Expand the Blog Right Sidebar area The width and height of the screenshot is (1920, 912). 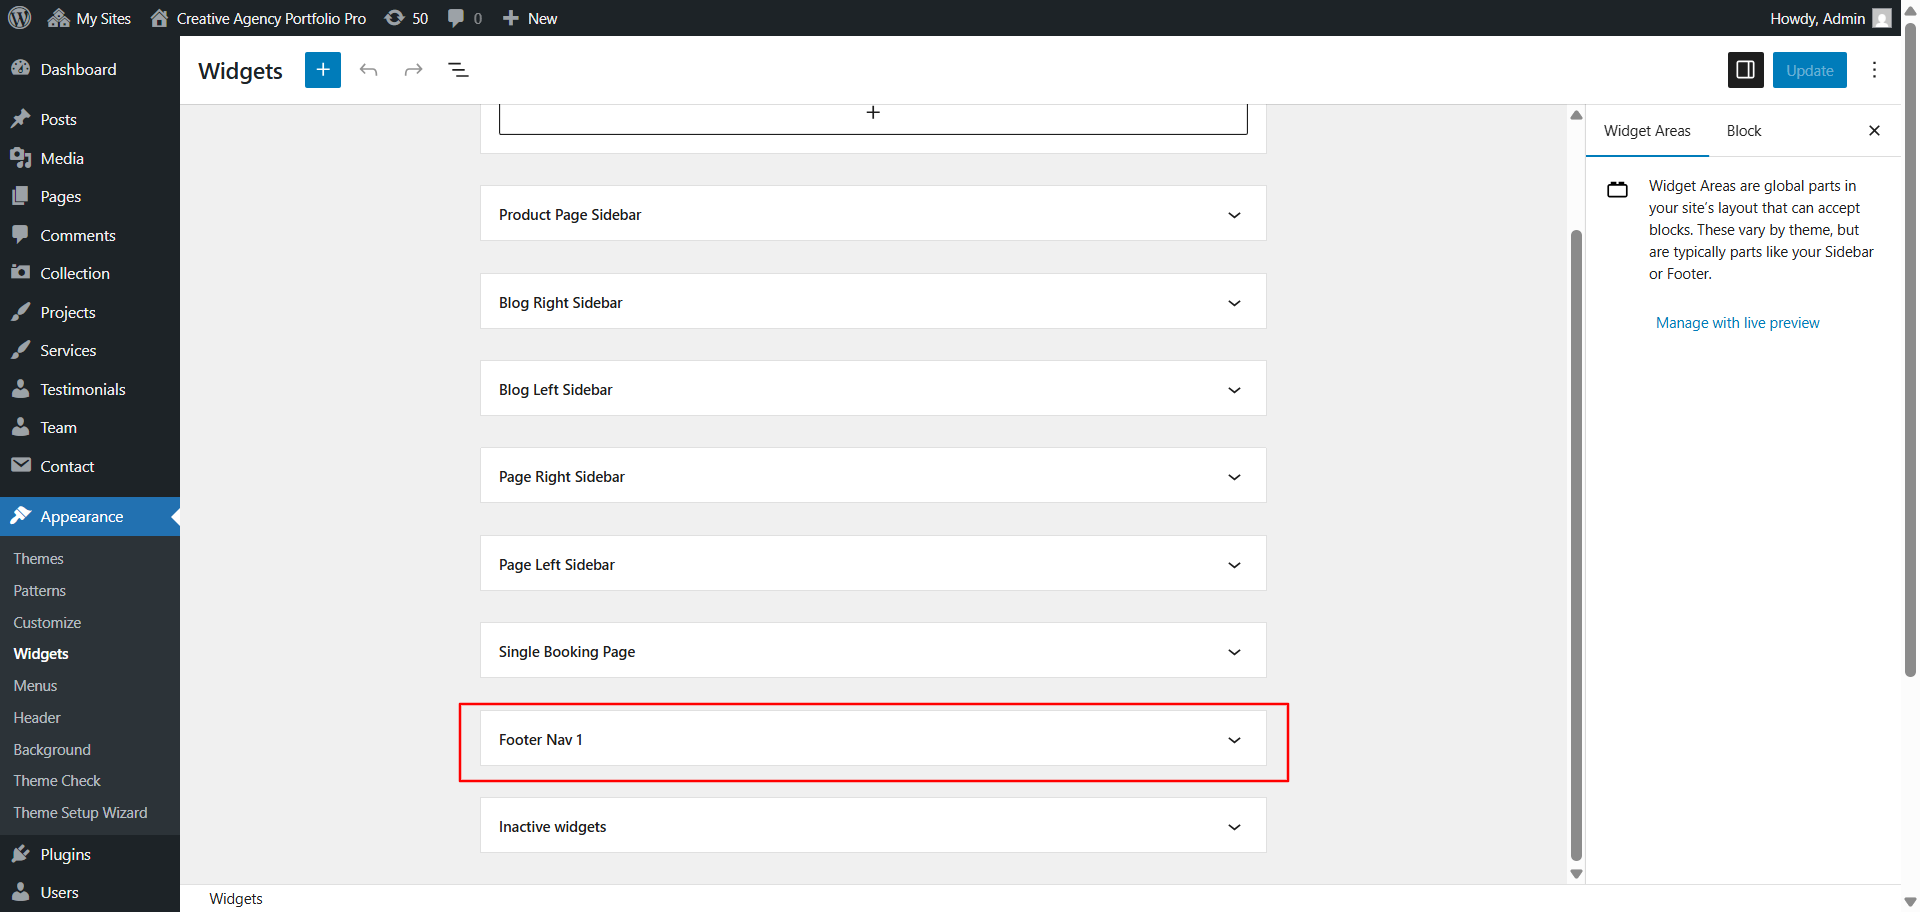[x=873, y=302]
